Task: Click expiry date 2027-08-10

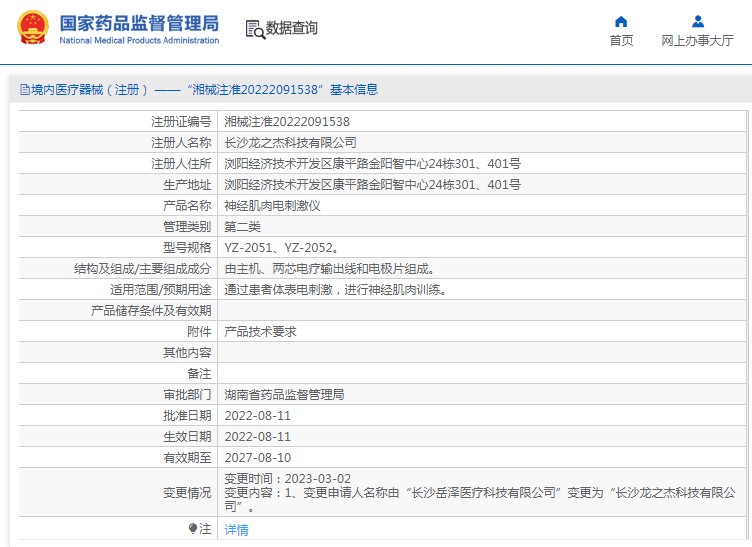Action: click(x=258, y=458)
